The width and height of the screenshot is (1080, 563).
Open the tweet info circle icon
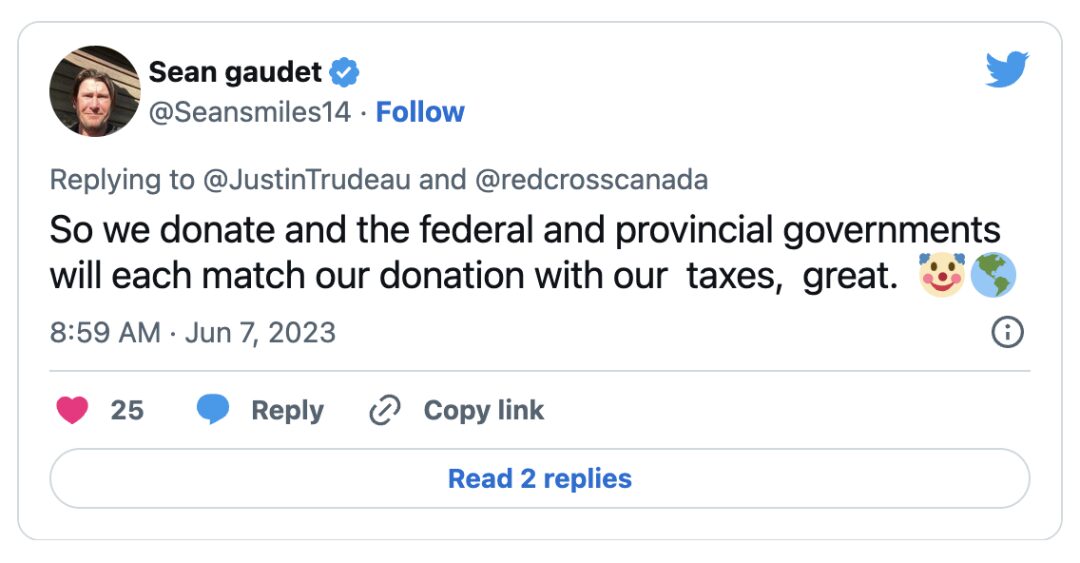1007,332
